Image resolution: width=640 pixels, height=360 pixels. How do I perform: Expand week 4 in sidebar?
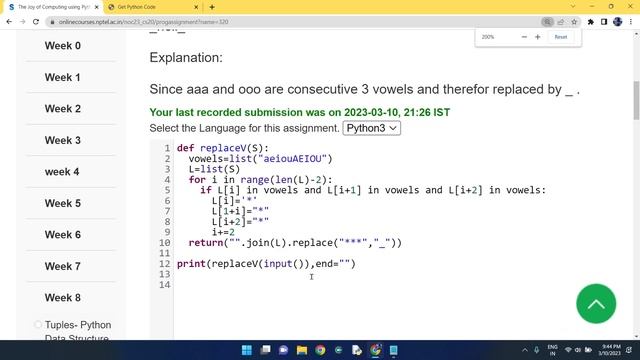tap(62, 171)
